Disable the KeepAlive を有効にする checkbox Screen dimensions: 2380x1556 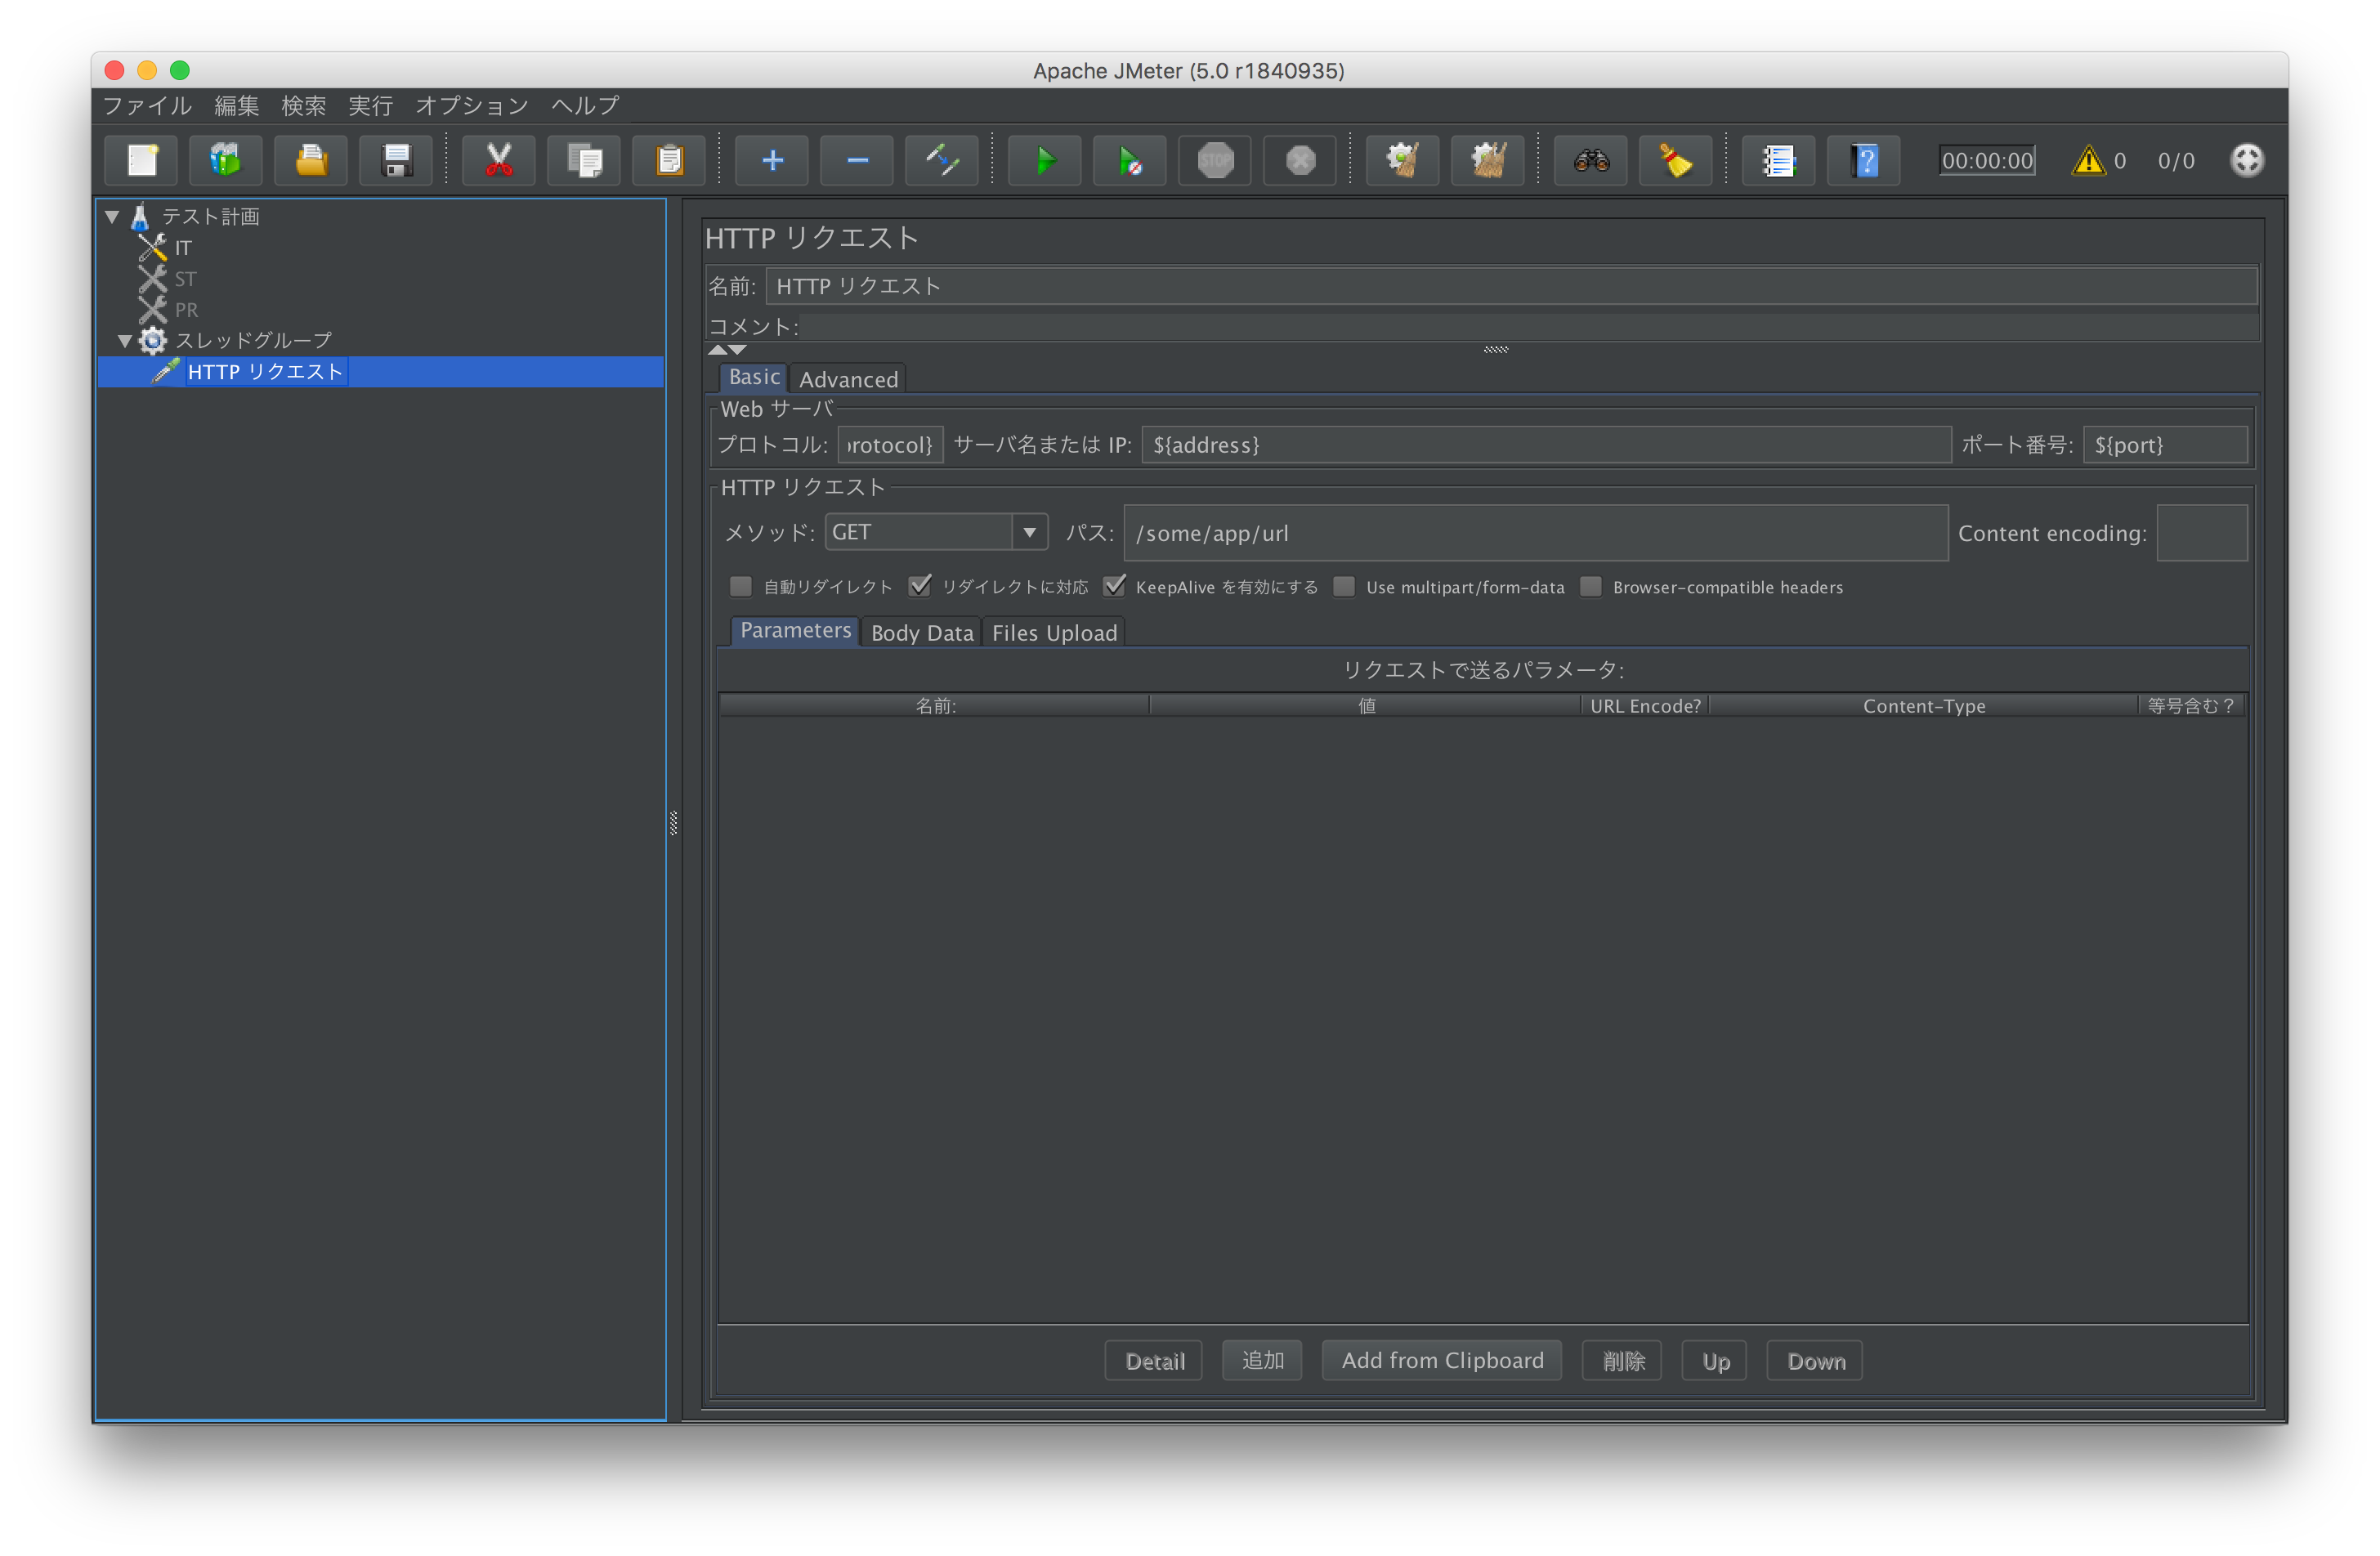(x=1116, y=587)
